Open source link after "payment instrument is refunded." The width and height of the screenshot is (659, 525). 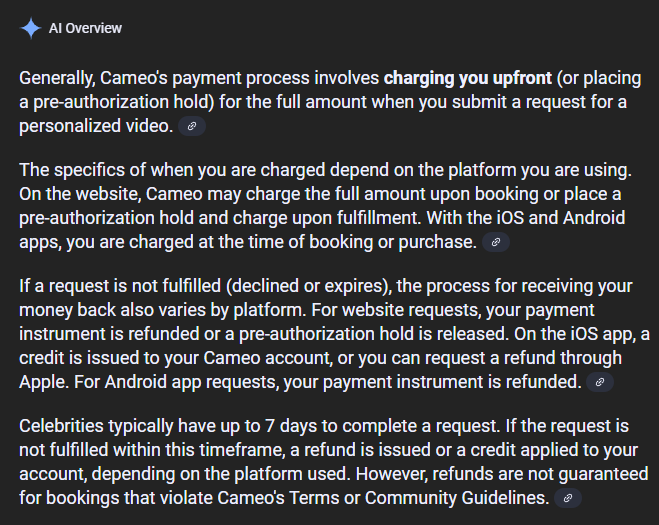(600, 382)
